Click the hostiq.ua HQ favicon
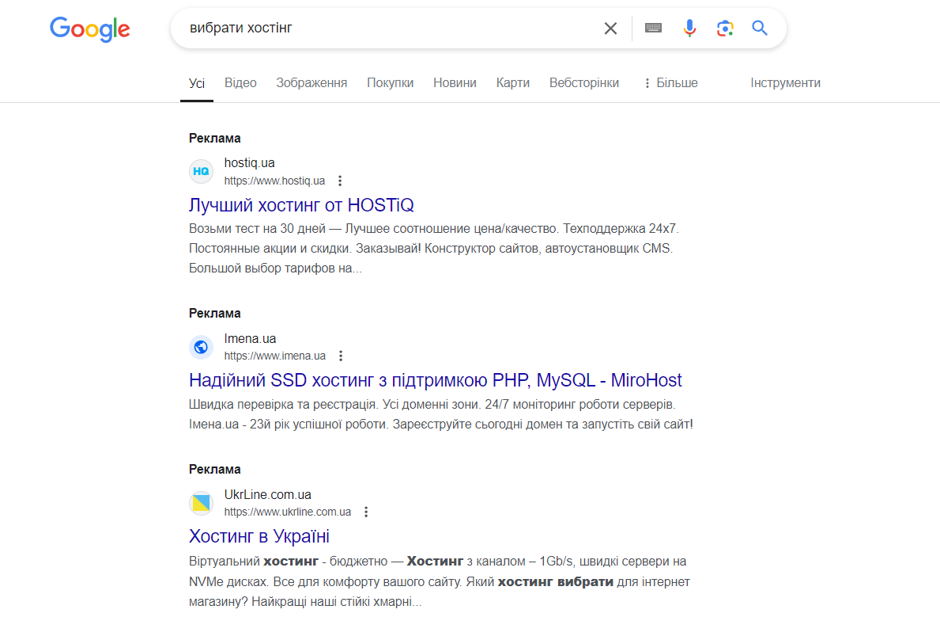The image size is (940, 617). [201, 171]
